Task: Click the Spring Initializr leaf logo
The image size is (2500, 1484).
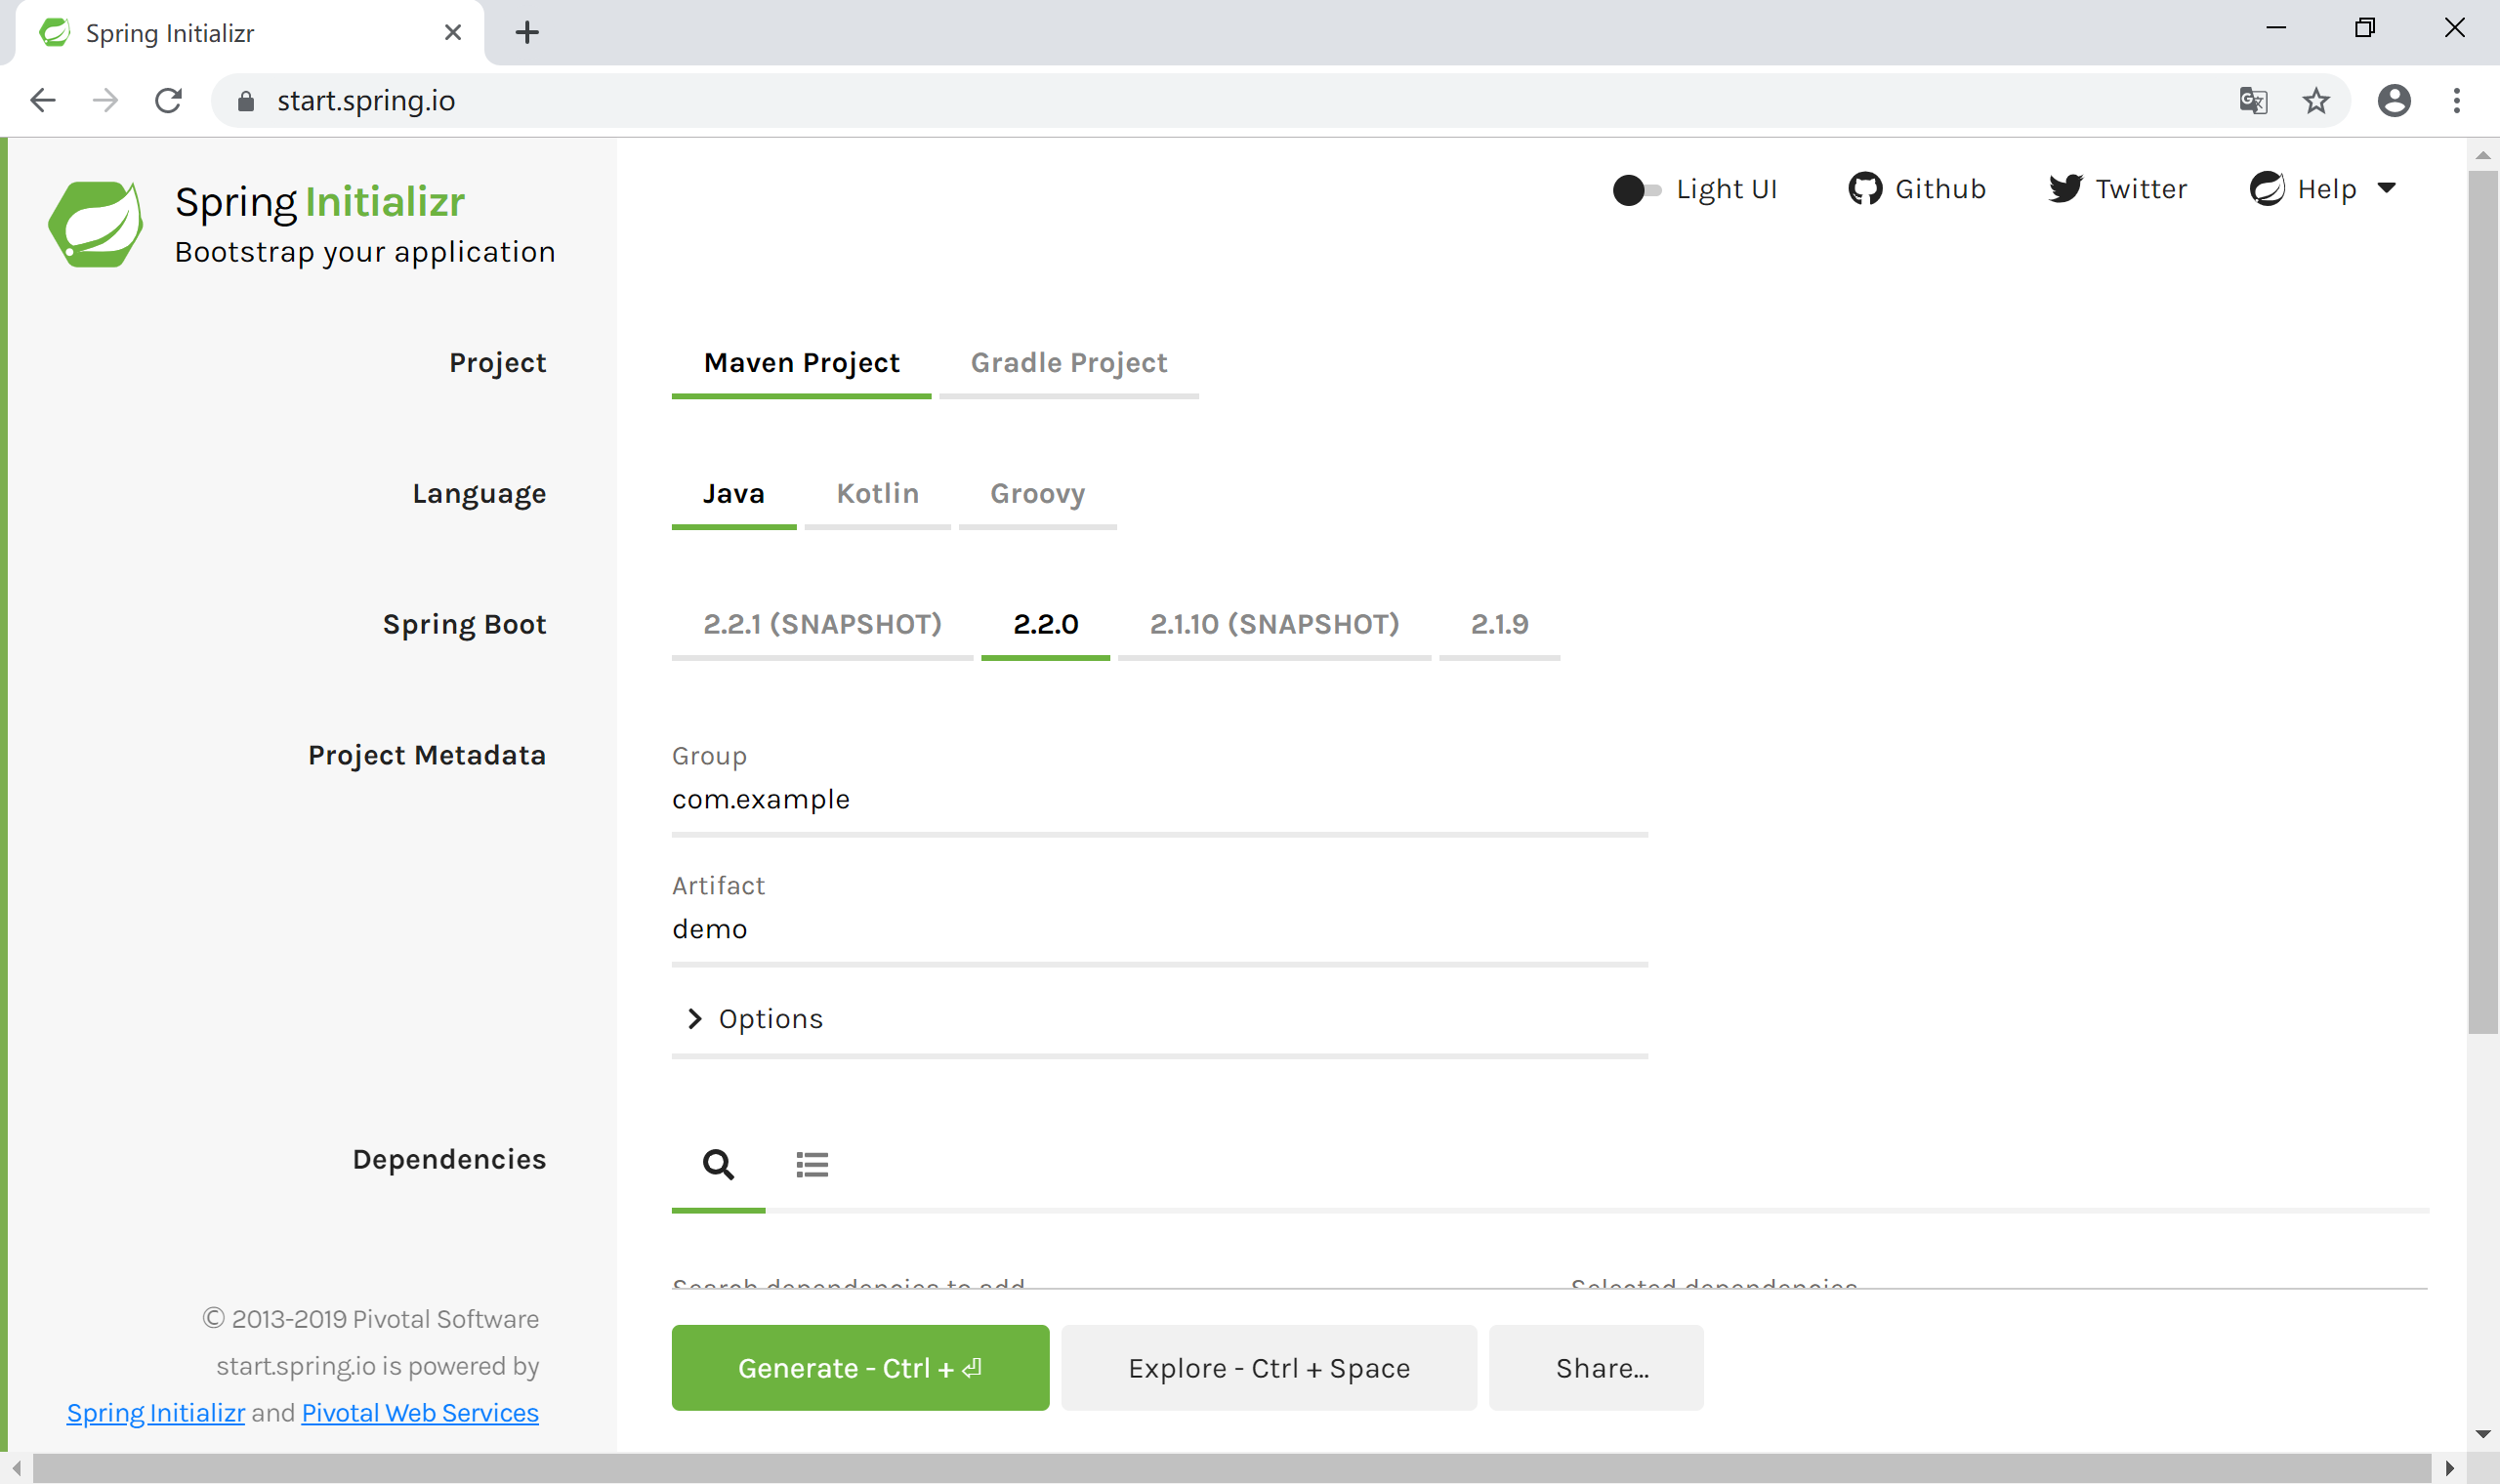Action: click(96, 224)
